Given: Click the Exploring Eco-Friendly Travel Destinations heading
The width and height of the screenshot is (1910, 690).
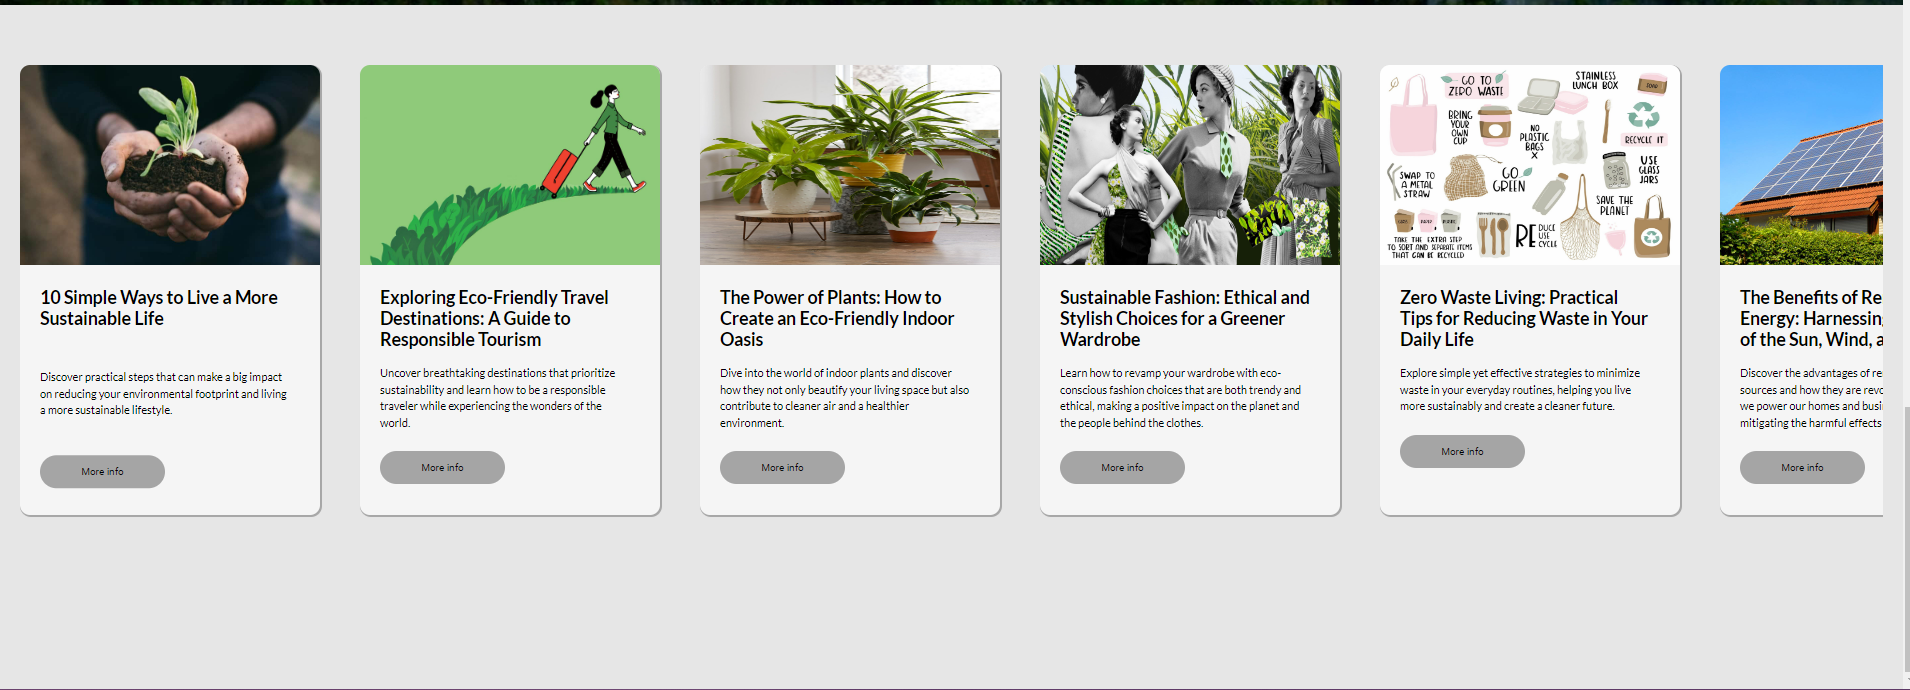Looking at the screenshot, I should [x=494, y=318].
